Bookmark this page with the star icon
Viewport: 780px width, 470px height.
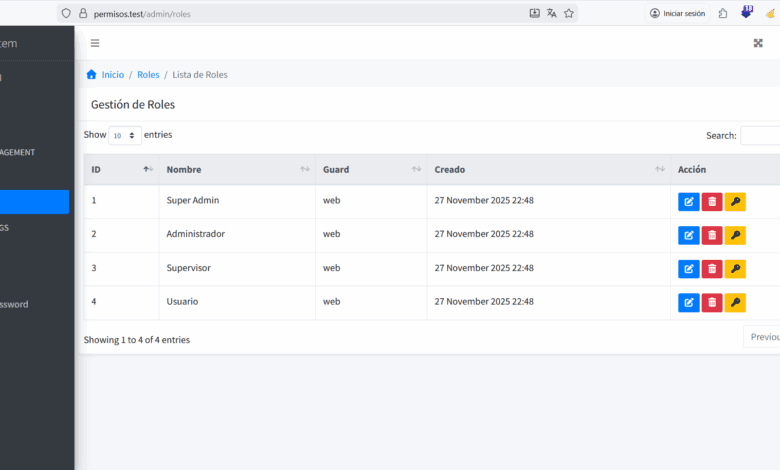pyautogui.click(x=569, y=13)
